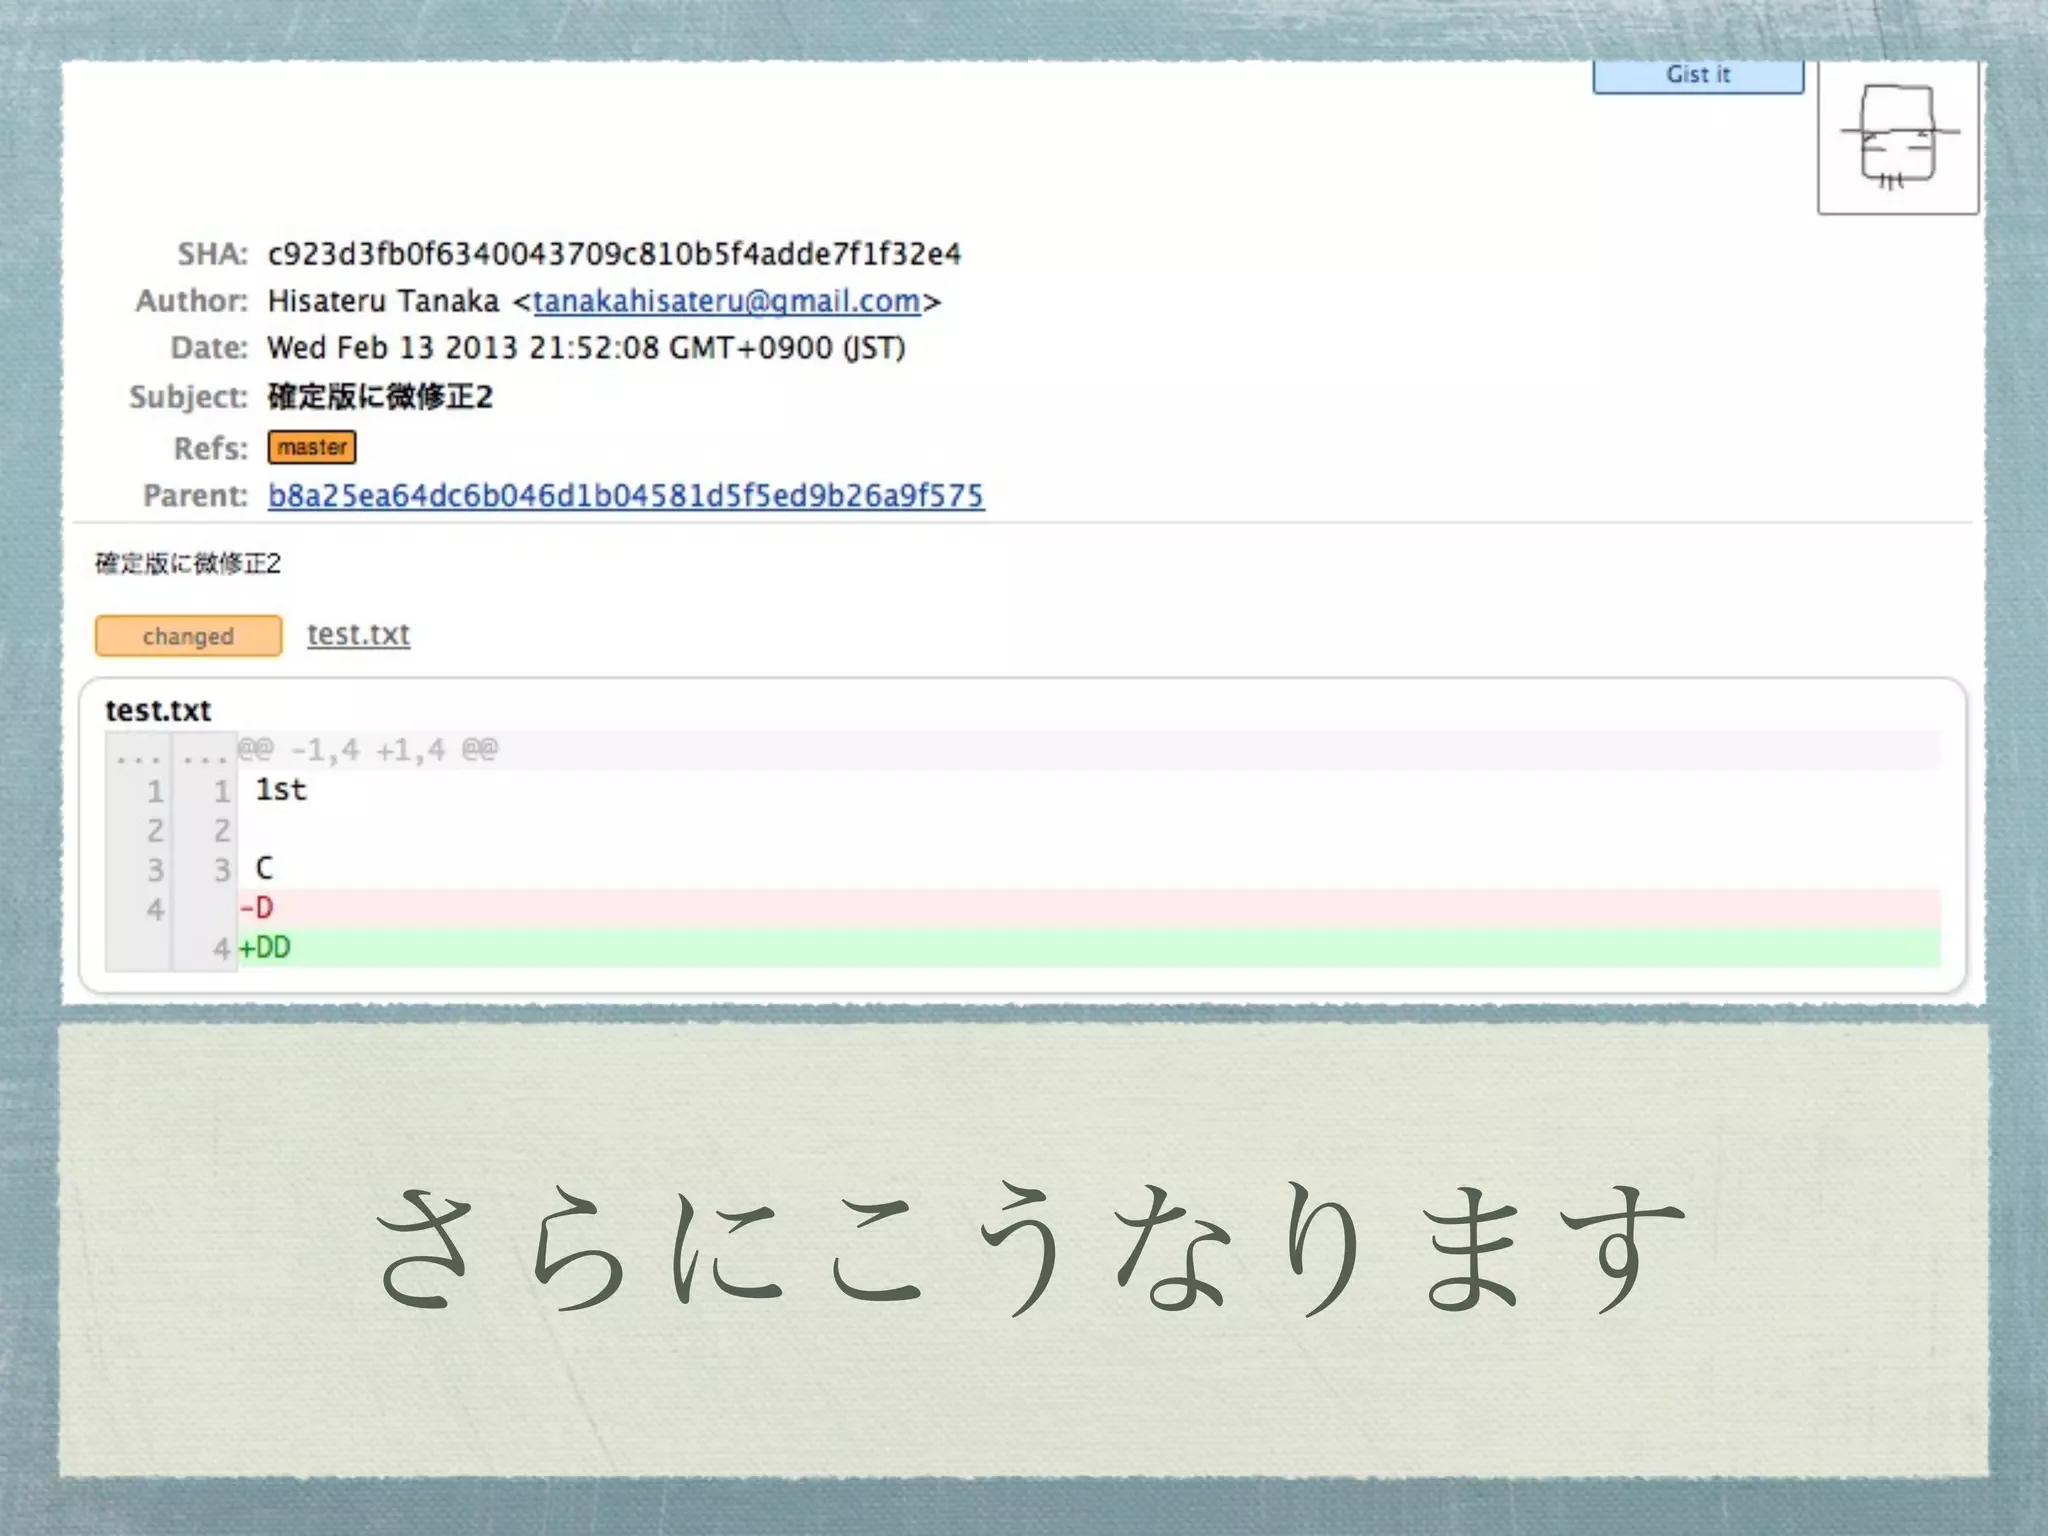
Task: Click the commit message body below the separator
Action: tap(188, 564)
